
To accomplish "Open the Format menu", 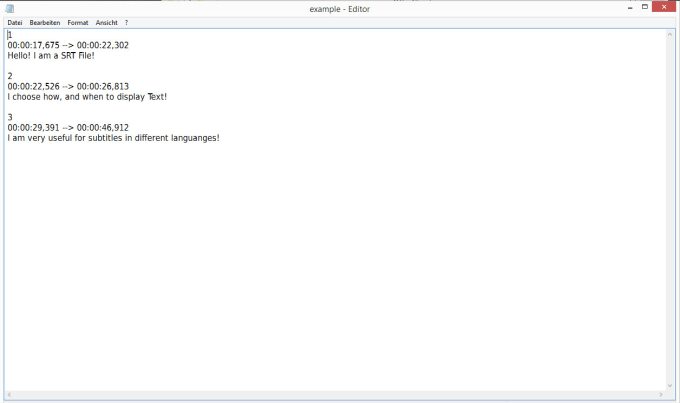I will (78, 22).
